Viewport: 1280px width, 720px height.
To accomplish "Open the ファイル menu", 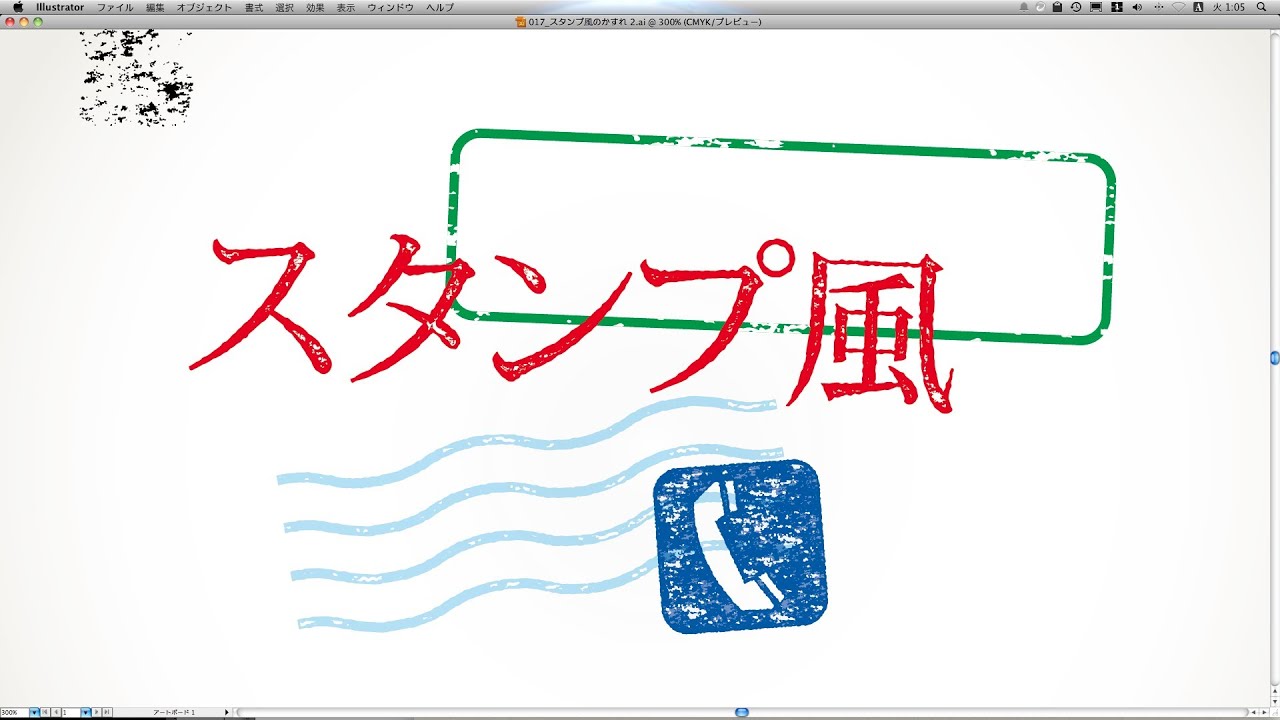I will (x=115, y=7).
